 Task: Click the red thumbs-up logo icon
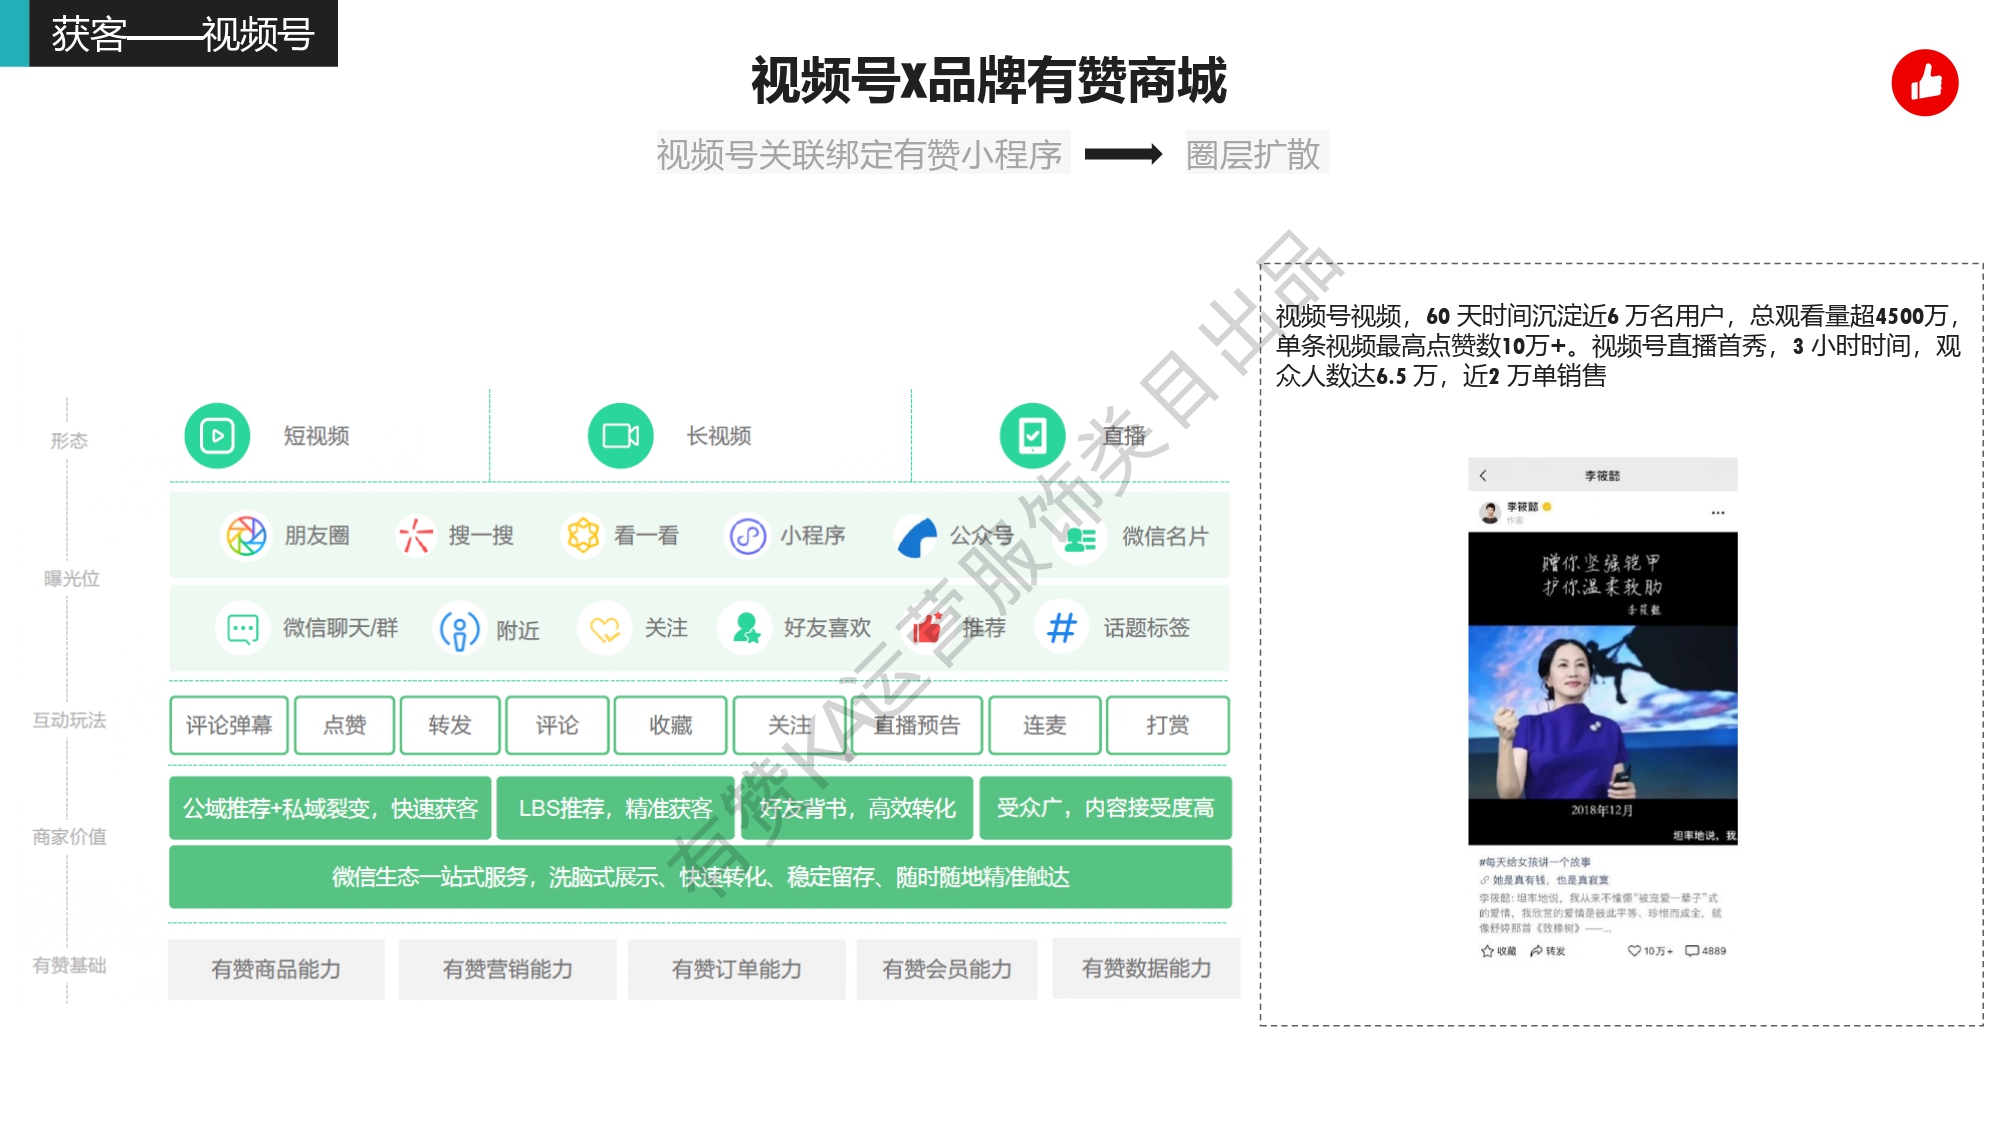click(x=1924, y=83)
